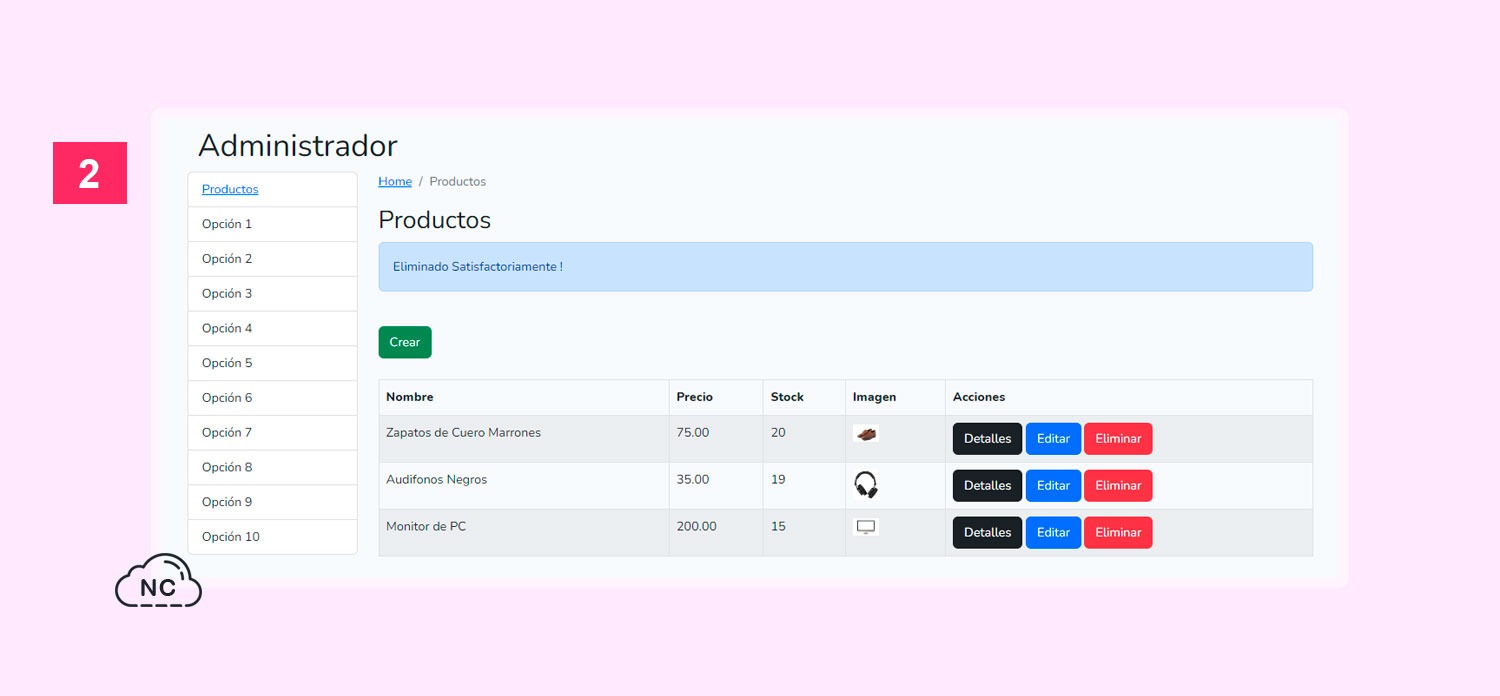
Task: View Detalles for Zapatos de Cuero Marrones
Action: tap(988, 438)
